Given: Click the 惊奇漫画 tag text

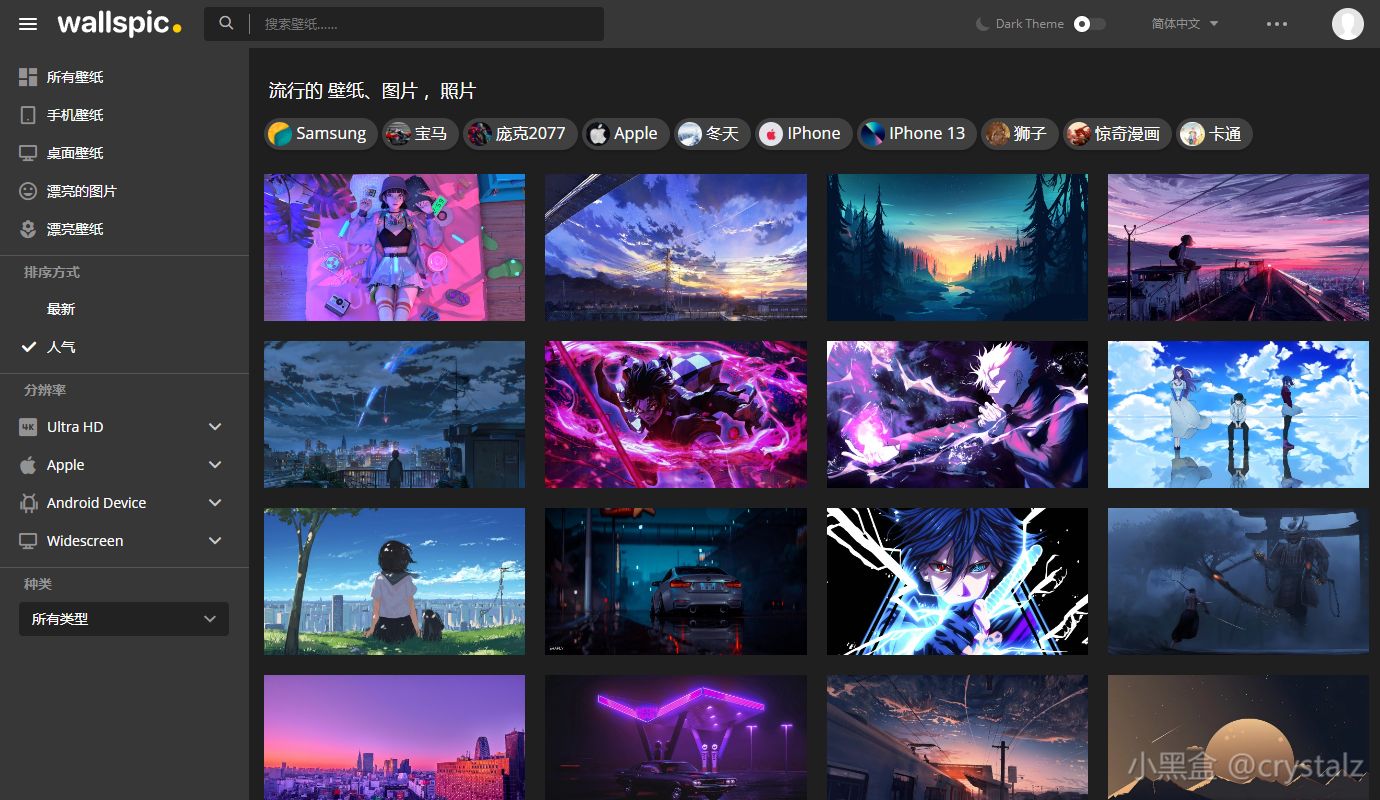Looking at the screenshot, I should pos(1127,134).
